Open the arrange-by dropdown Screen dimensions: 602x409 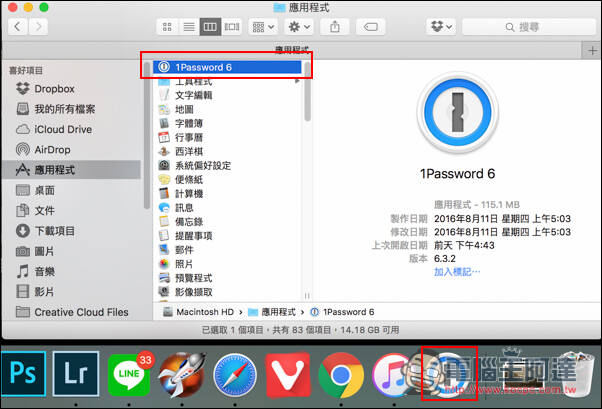pyautogui.click(x=263, y=27)
